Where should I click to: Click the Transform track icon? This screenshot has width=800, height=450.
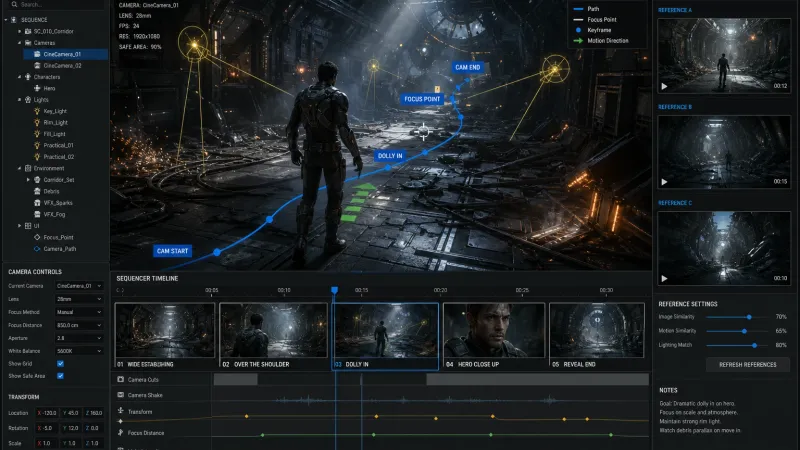(x=121, y=410)
